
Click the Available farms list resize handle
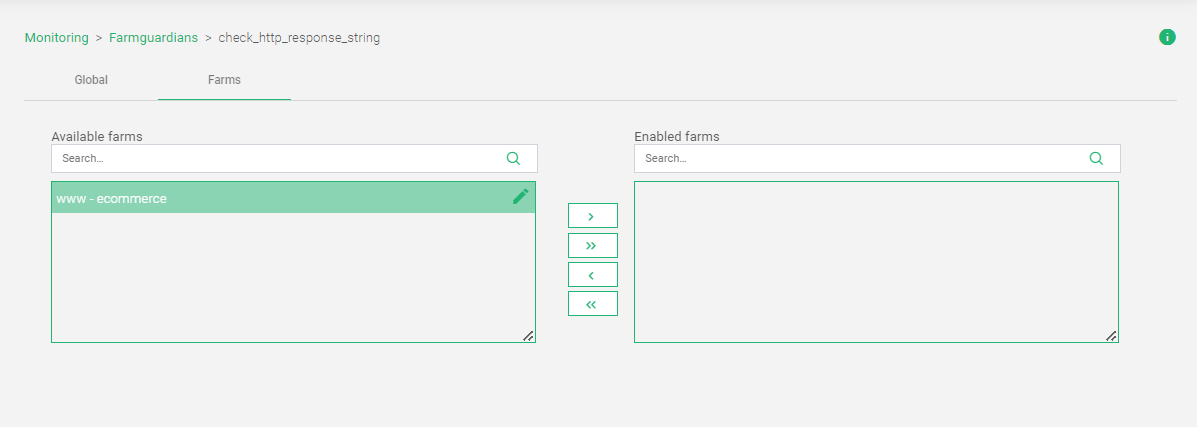click(528, 335)
